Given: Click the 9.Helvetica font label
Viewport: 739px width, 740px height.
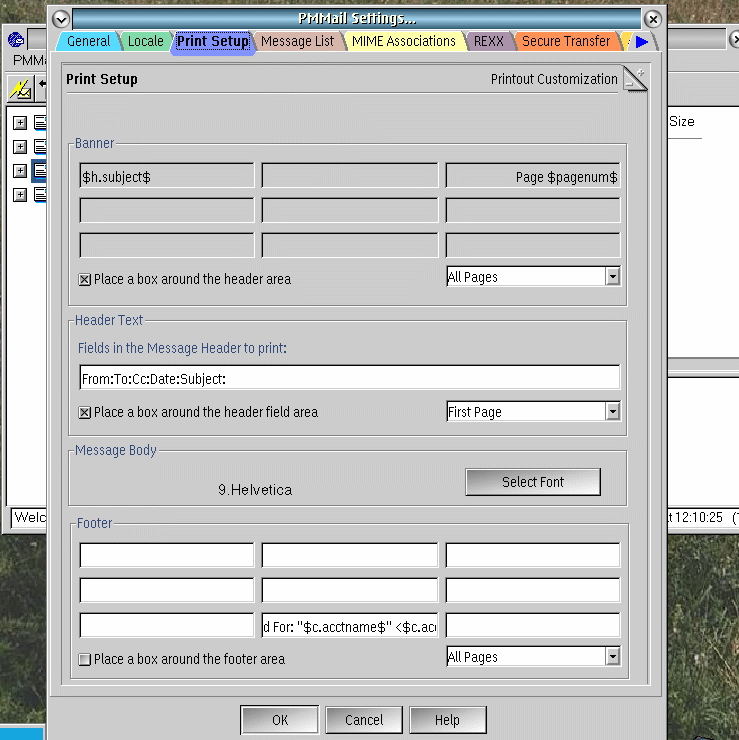Looking at the screenshot, I should pyautogui.click(x=255, y=490).
